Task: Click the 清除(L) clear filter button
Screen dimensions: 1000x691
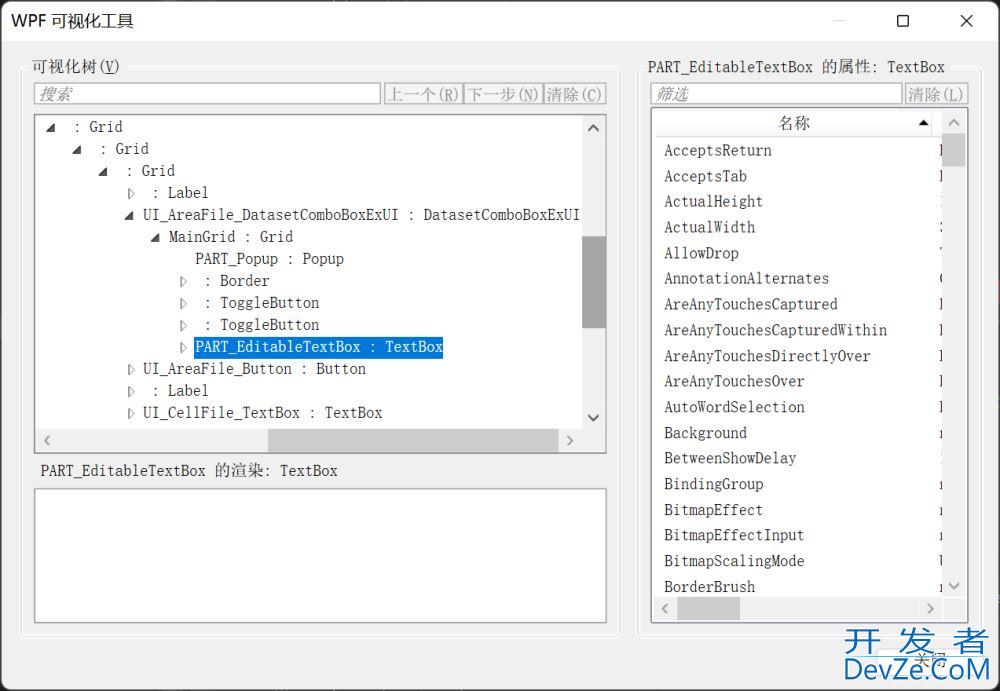Action: pyautogui.click(x=936, y=94)
